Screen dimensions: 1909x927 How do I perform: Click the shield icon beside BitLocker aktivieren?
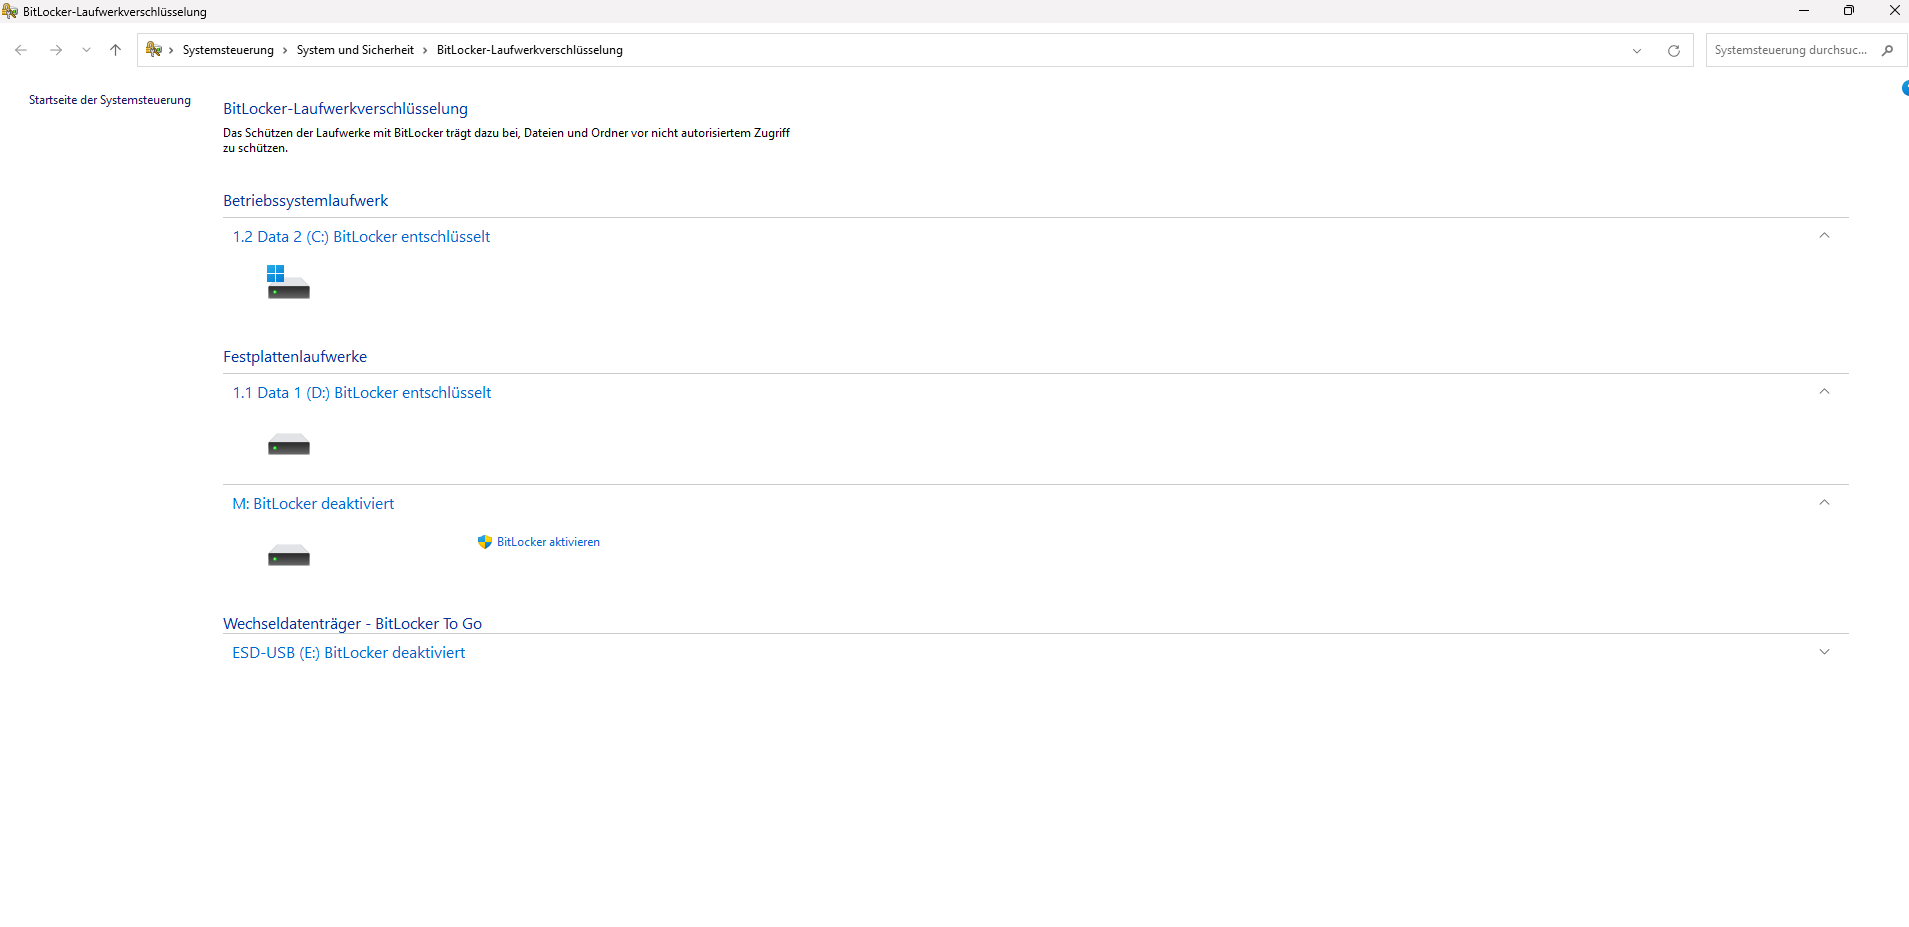tap(485, 542)
